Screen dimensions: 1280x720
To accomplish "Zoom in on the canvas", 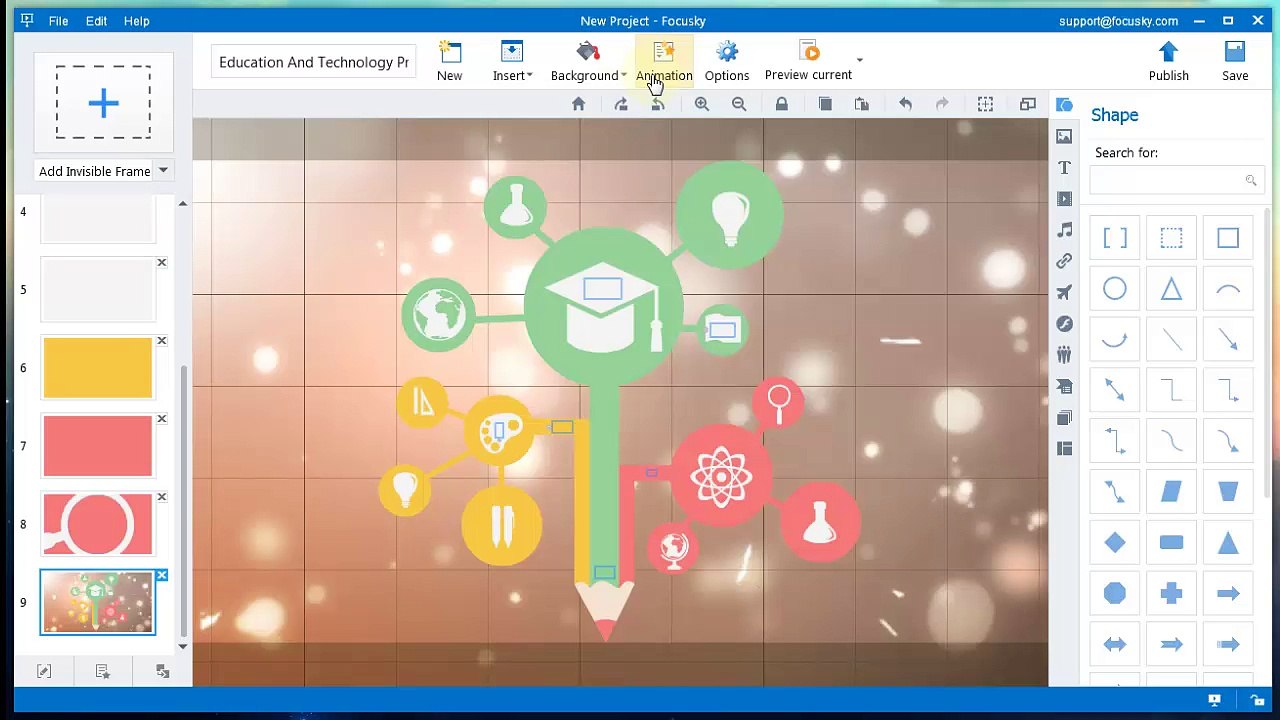I will click(x=702, y=104).
